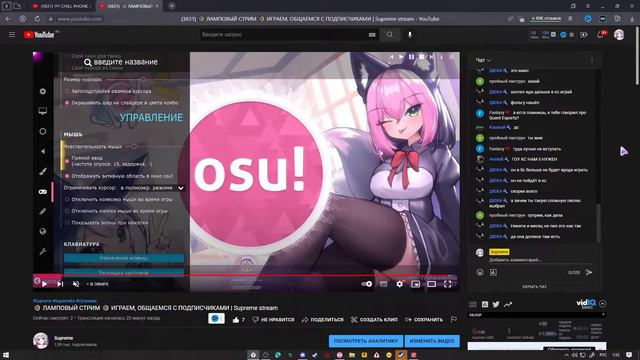Viewport: 640px width, 360px height.
Task: Open the create video camera icon
Action: tap(584, 35)
